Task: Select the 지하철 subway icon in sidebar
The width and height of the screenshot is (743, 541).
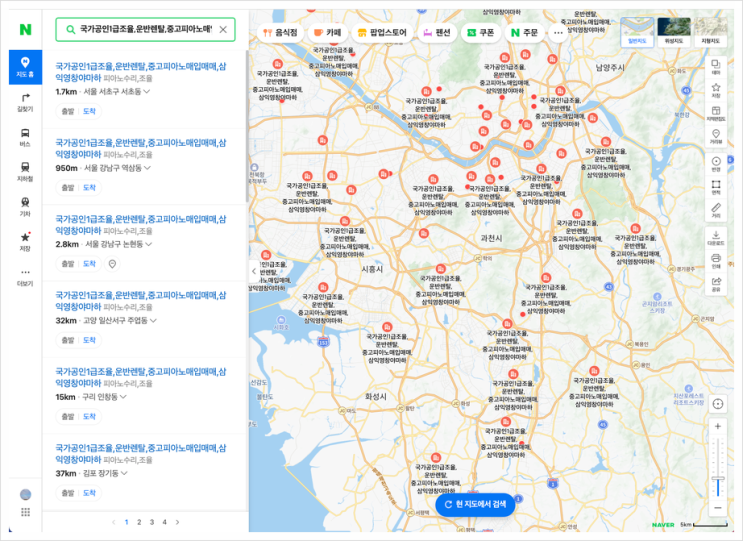Action: coord(25,172)
